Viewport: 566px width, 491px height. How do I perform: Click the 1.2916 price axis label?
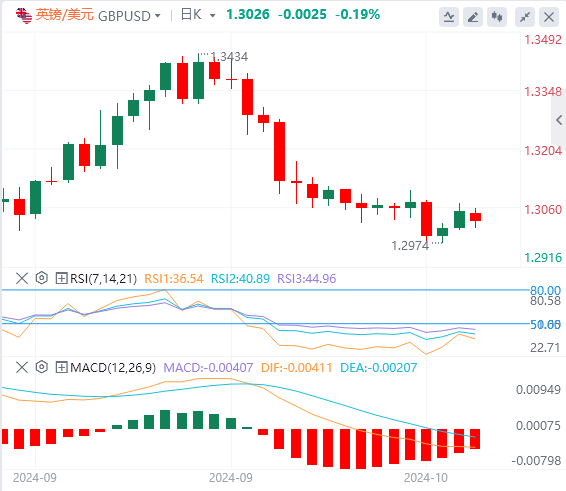pyautogui.click(x=543, y=258)
